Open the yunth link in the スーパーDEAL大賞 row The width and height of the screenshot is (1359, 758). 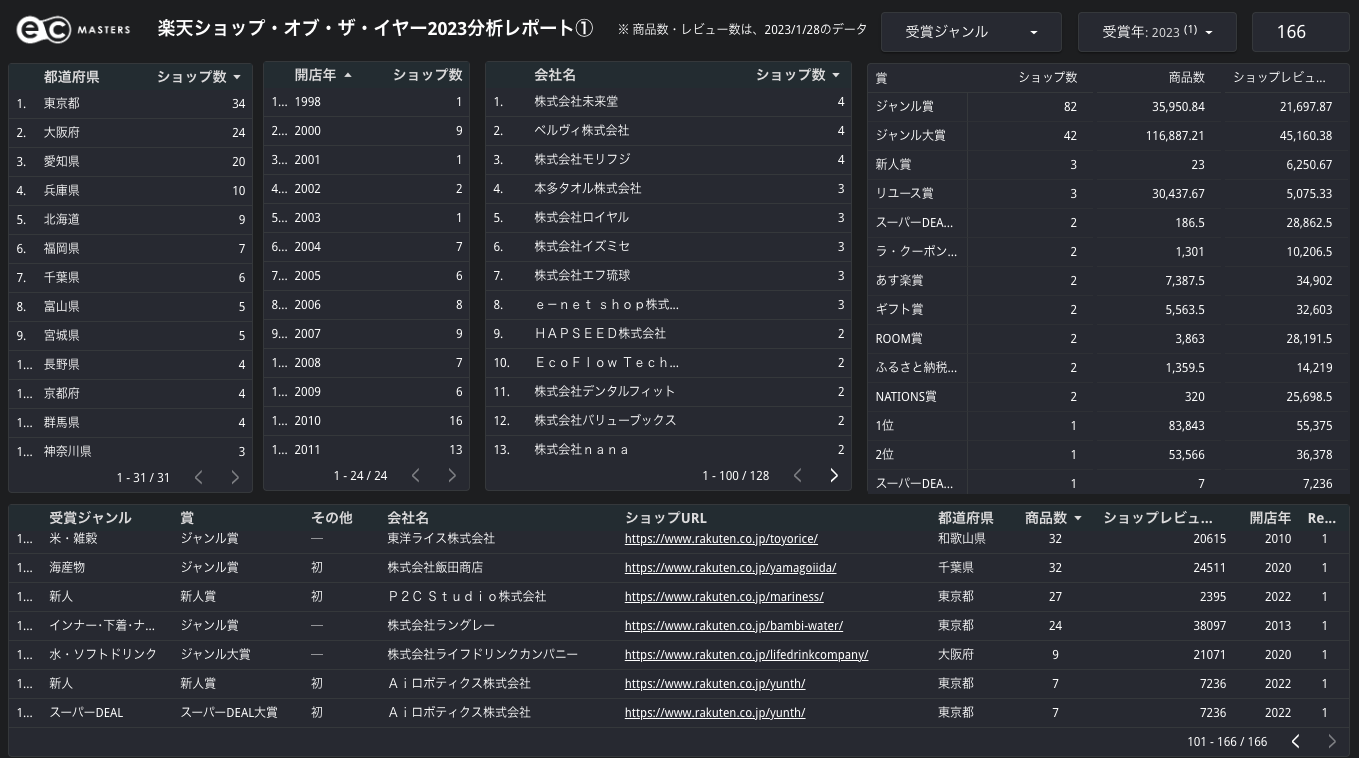tap(715, 713)
